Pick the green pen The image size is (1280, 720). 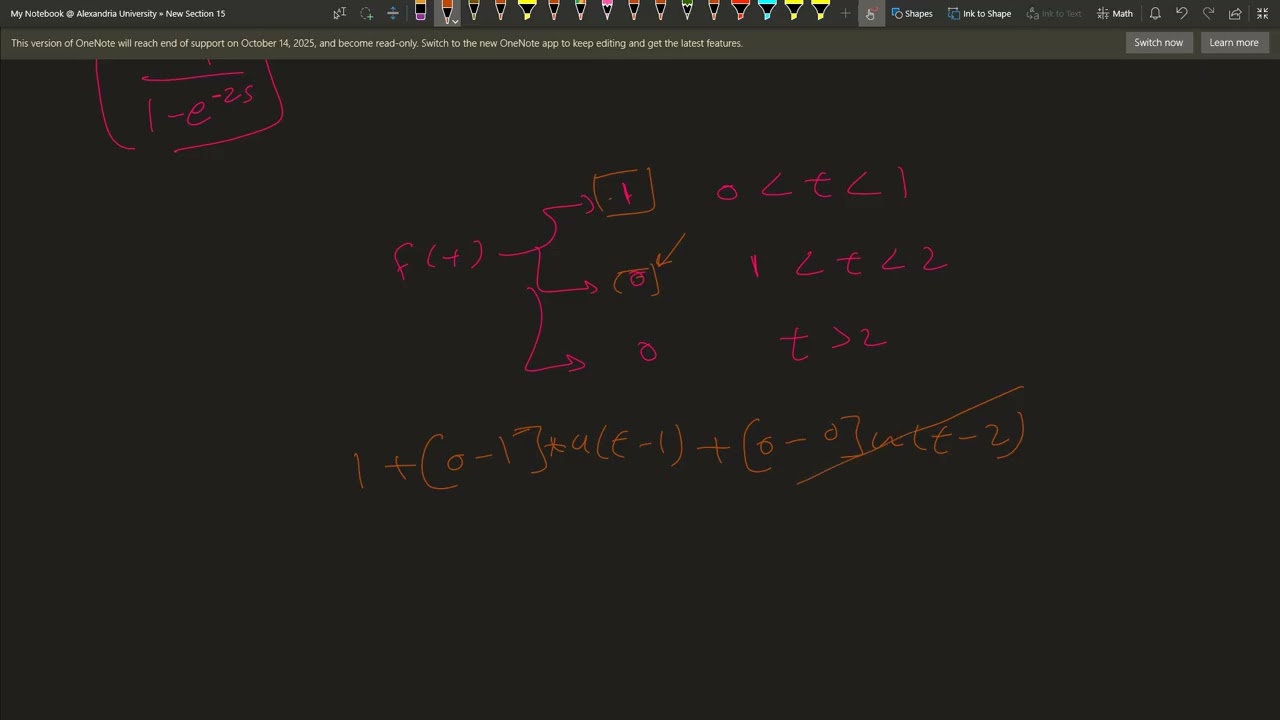point(687,12)
